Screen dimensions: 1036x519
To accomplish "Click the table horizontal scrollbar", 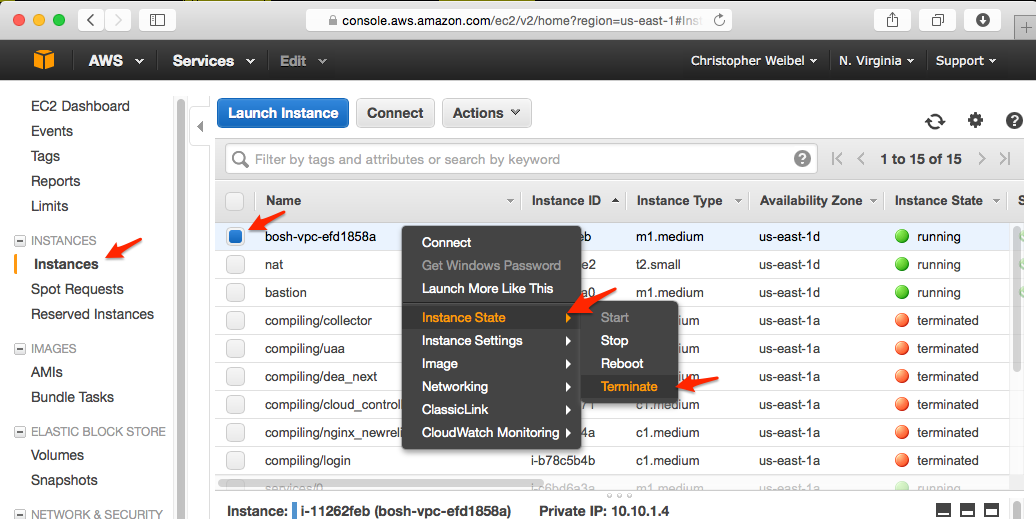I will click(380, 483).
